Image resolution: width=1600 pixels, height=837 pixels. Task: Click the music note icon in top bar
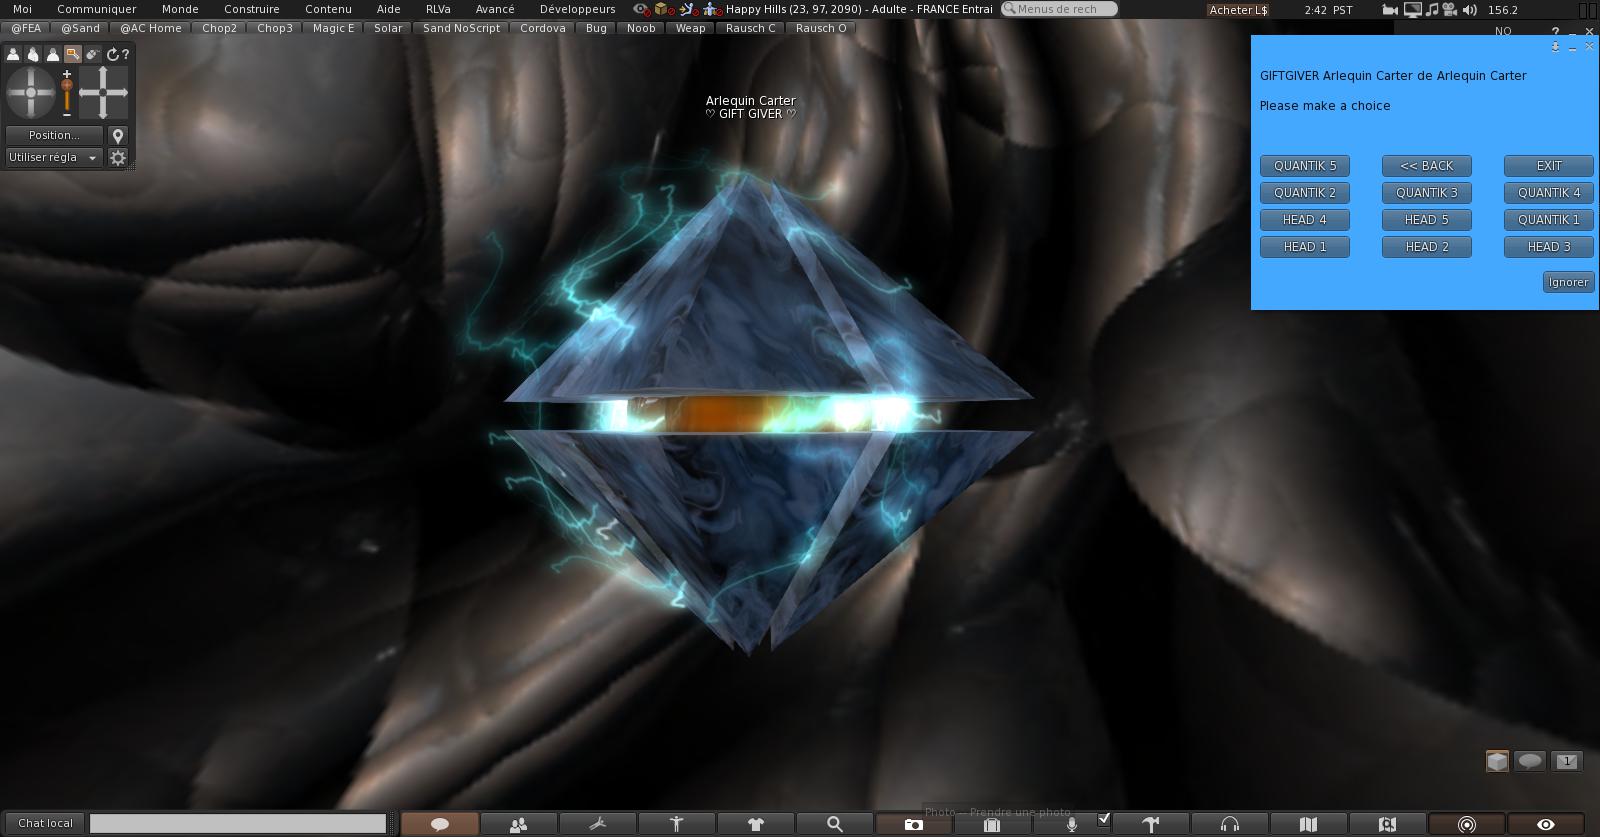[x=1432, y=9]
